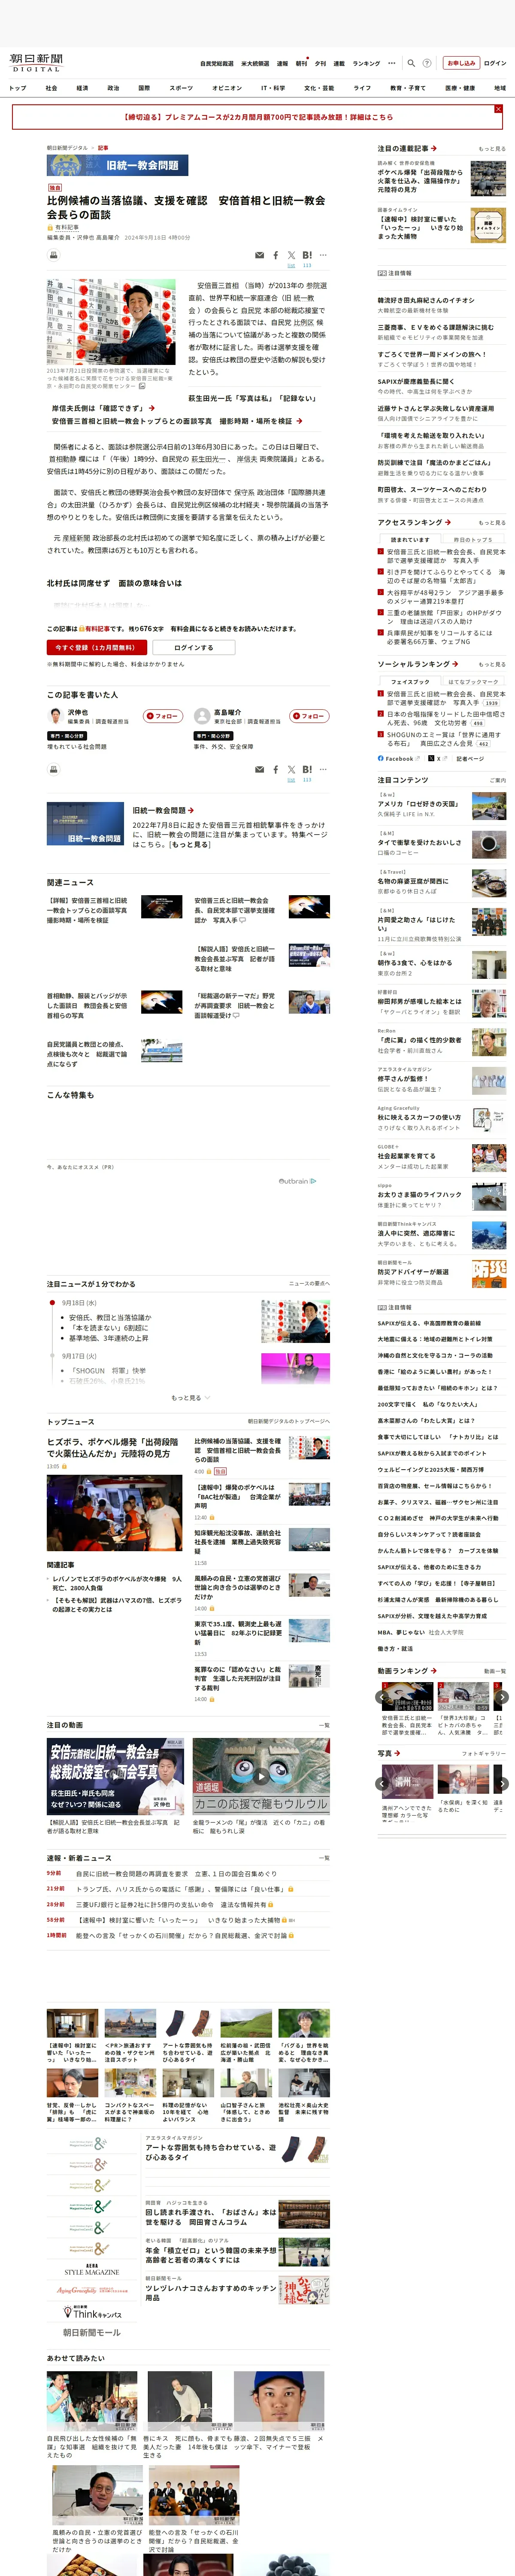Screen dimensions: 515x2576
Task: Open the 旧統一教会問題 article banner image
Action: [117, 165]
